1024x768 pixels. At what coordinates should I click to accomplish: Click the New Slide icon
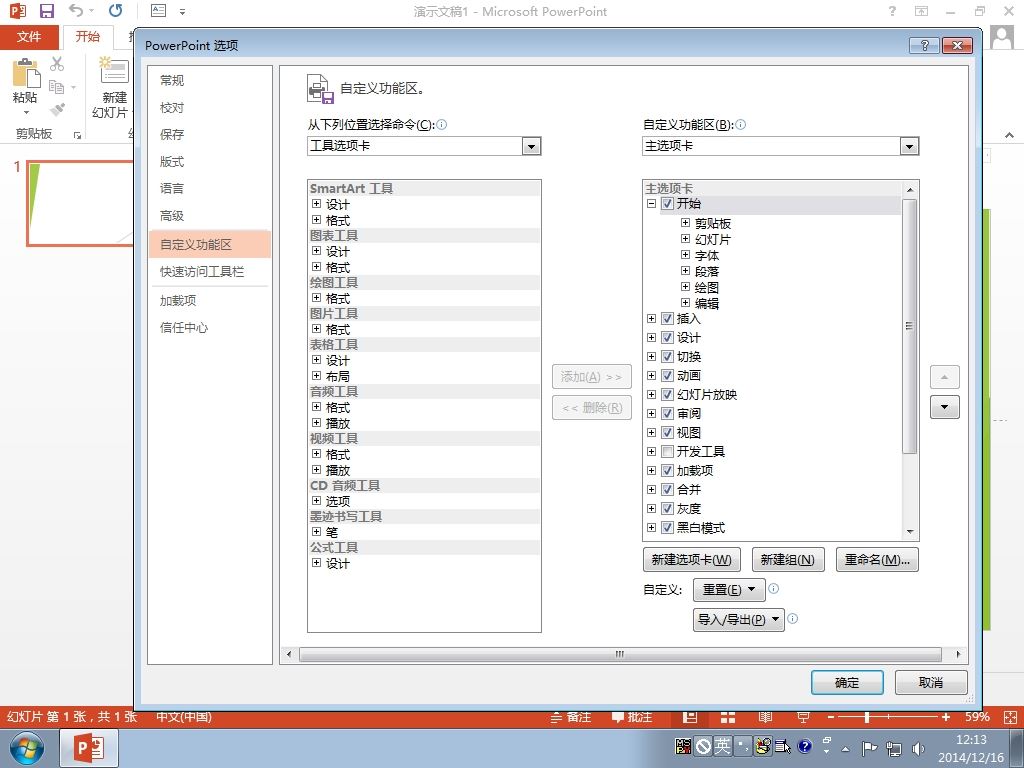coord(114,72)
